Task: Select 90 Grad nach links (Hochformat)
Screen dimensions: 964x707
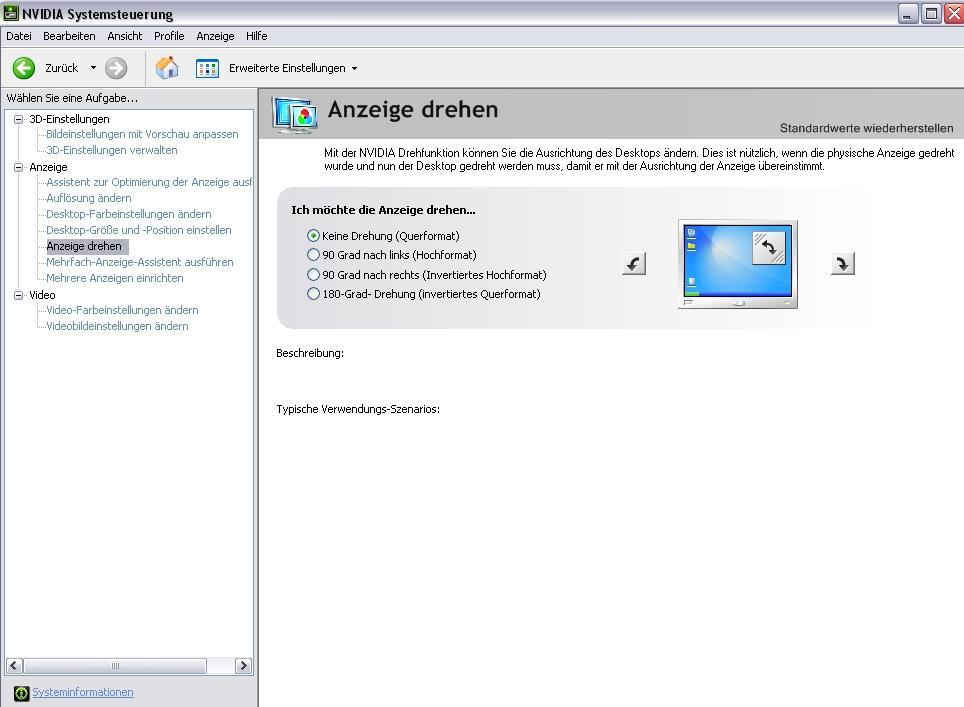Action: click(x=314, y=255)
